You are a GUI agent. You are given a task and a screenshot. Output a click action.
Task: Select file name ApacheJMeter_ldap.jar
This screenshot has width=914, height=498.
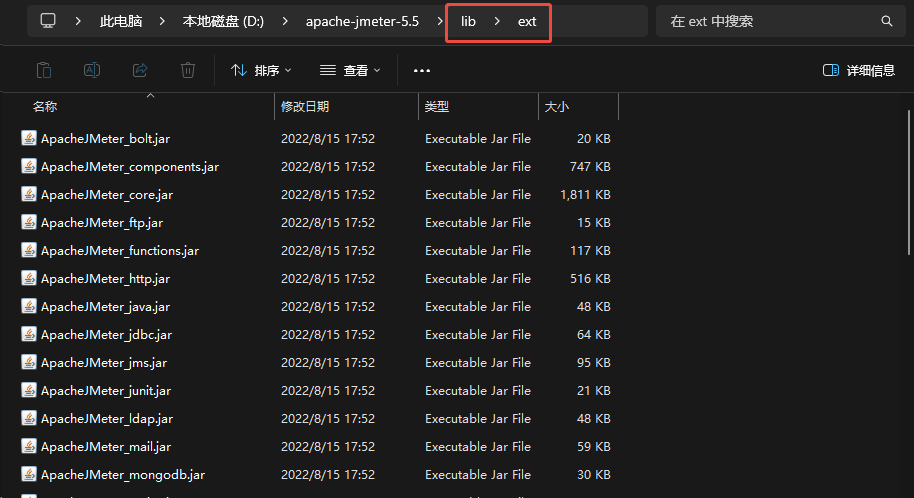pos(107,419)
